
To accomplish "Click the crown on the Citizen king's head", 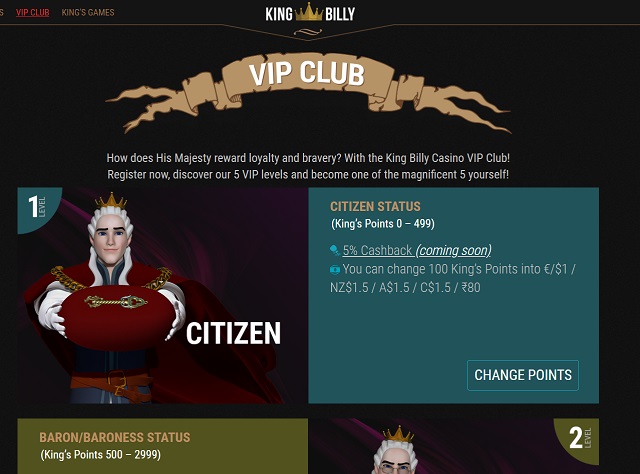I will click(x=111, y=201).
